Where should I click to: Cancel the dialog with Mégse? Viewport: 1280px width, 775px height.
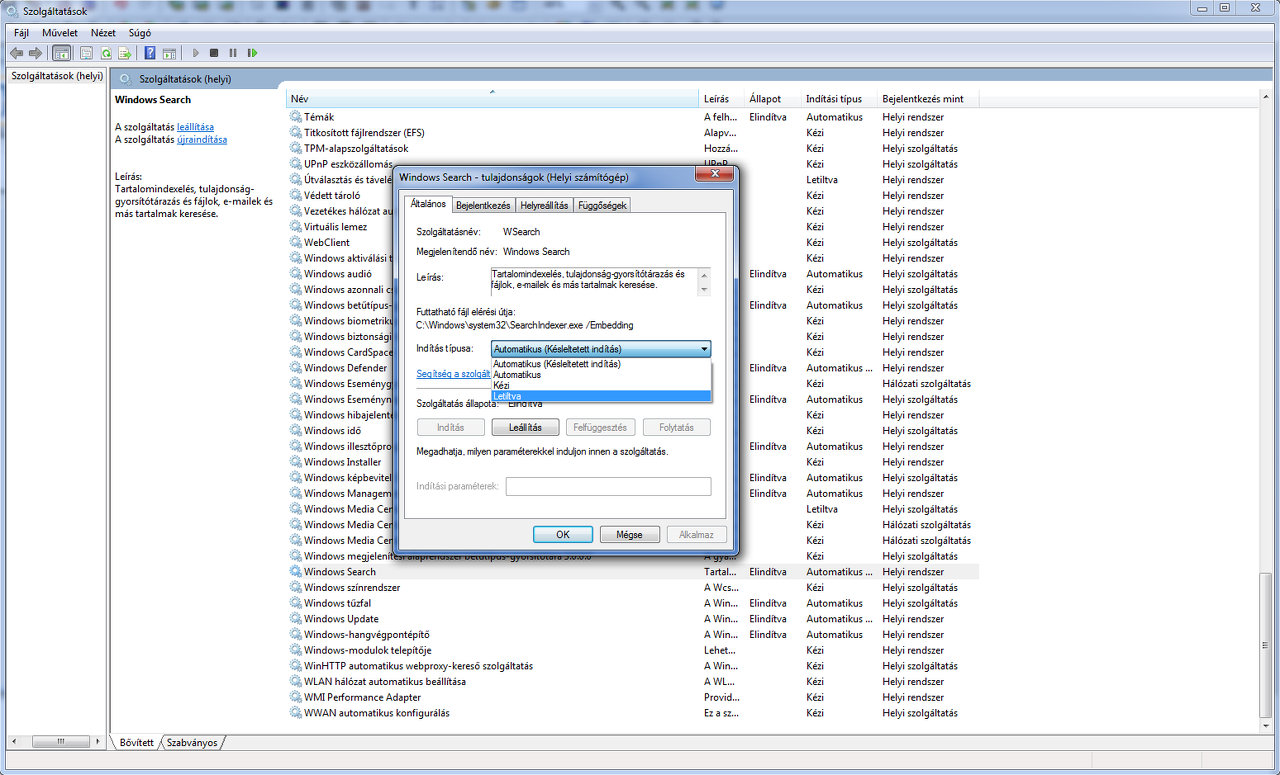point(629,535)
